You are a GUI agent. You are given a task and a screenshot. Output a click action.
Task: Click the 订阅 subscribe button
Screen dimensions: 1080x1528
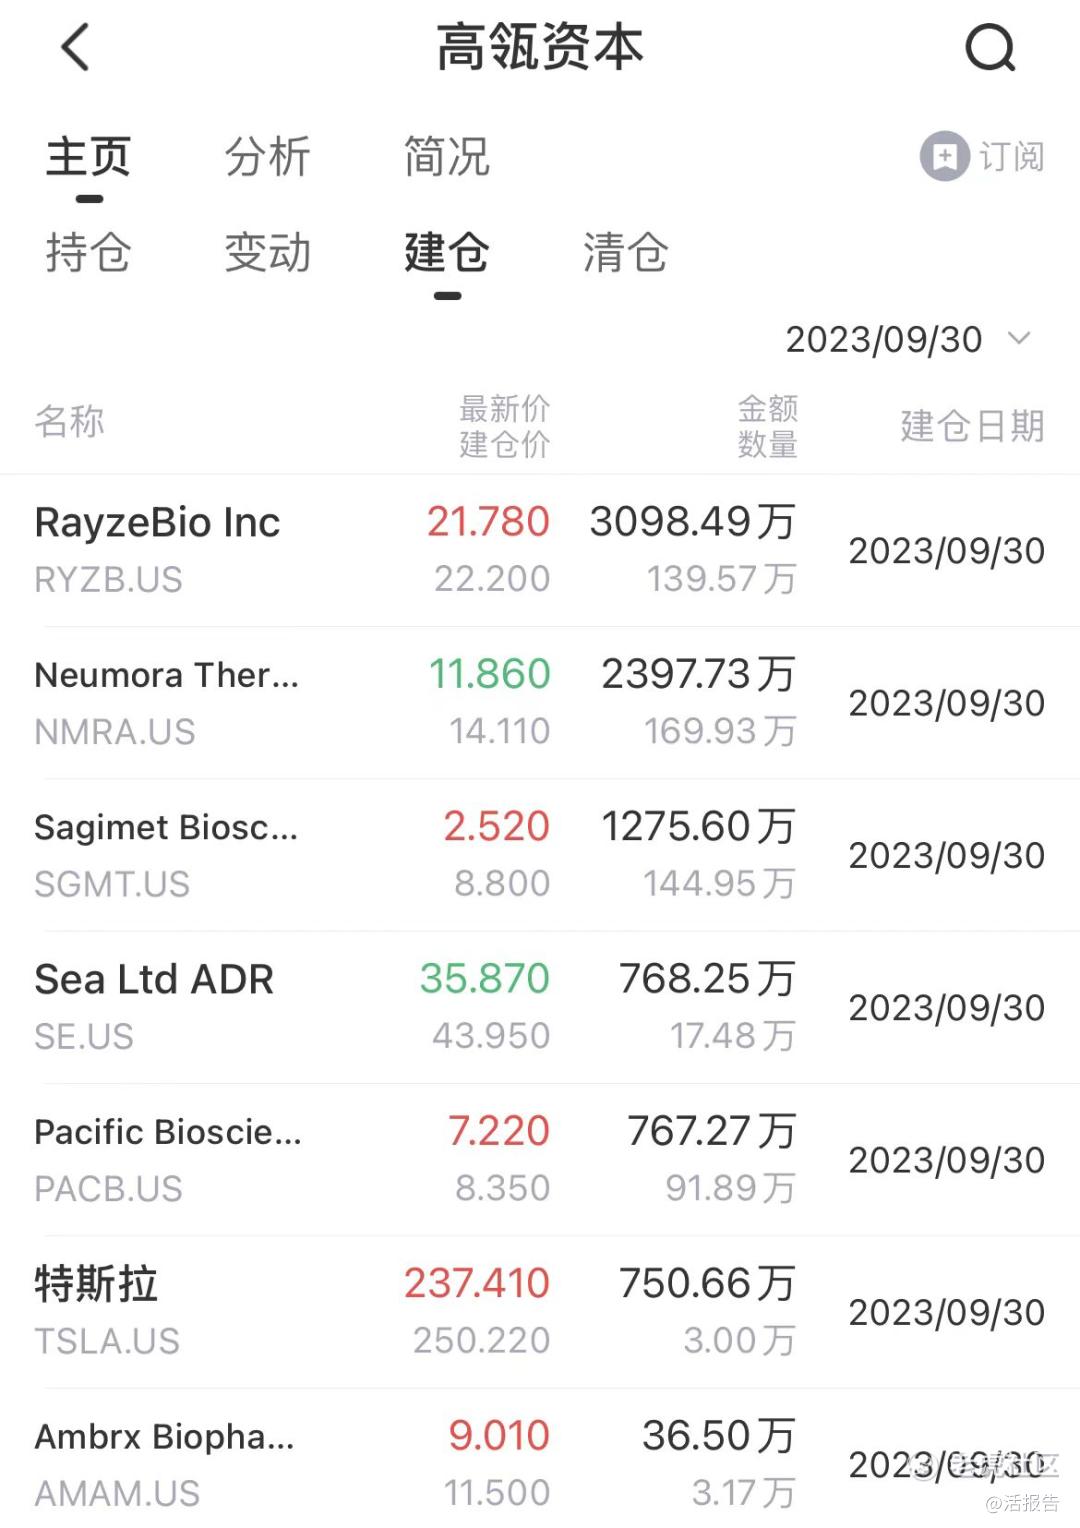(983, 156)
